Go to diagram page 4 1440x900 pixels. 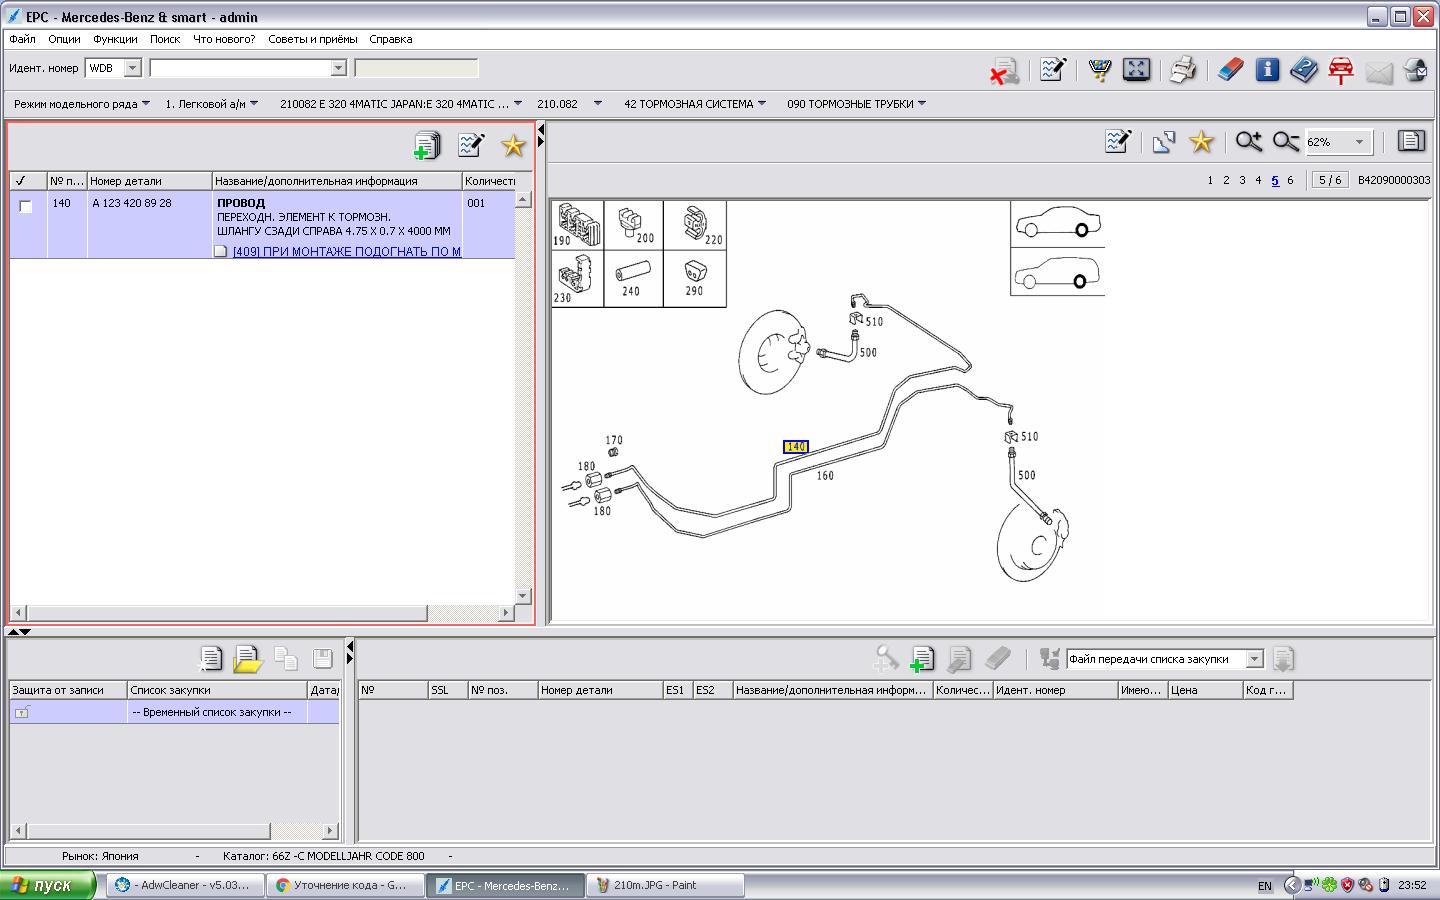click(x=1258, y=180)
